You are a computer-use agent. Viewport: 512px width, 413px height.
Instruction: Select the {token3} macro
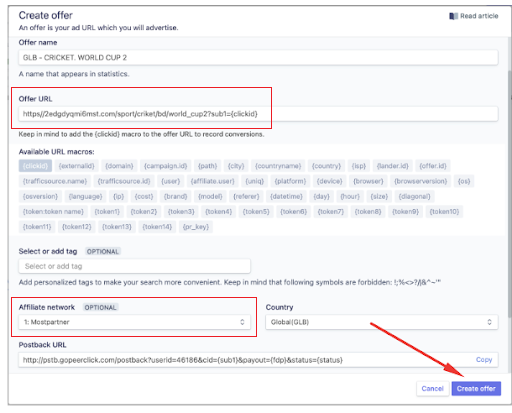point(181,212)
